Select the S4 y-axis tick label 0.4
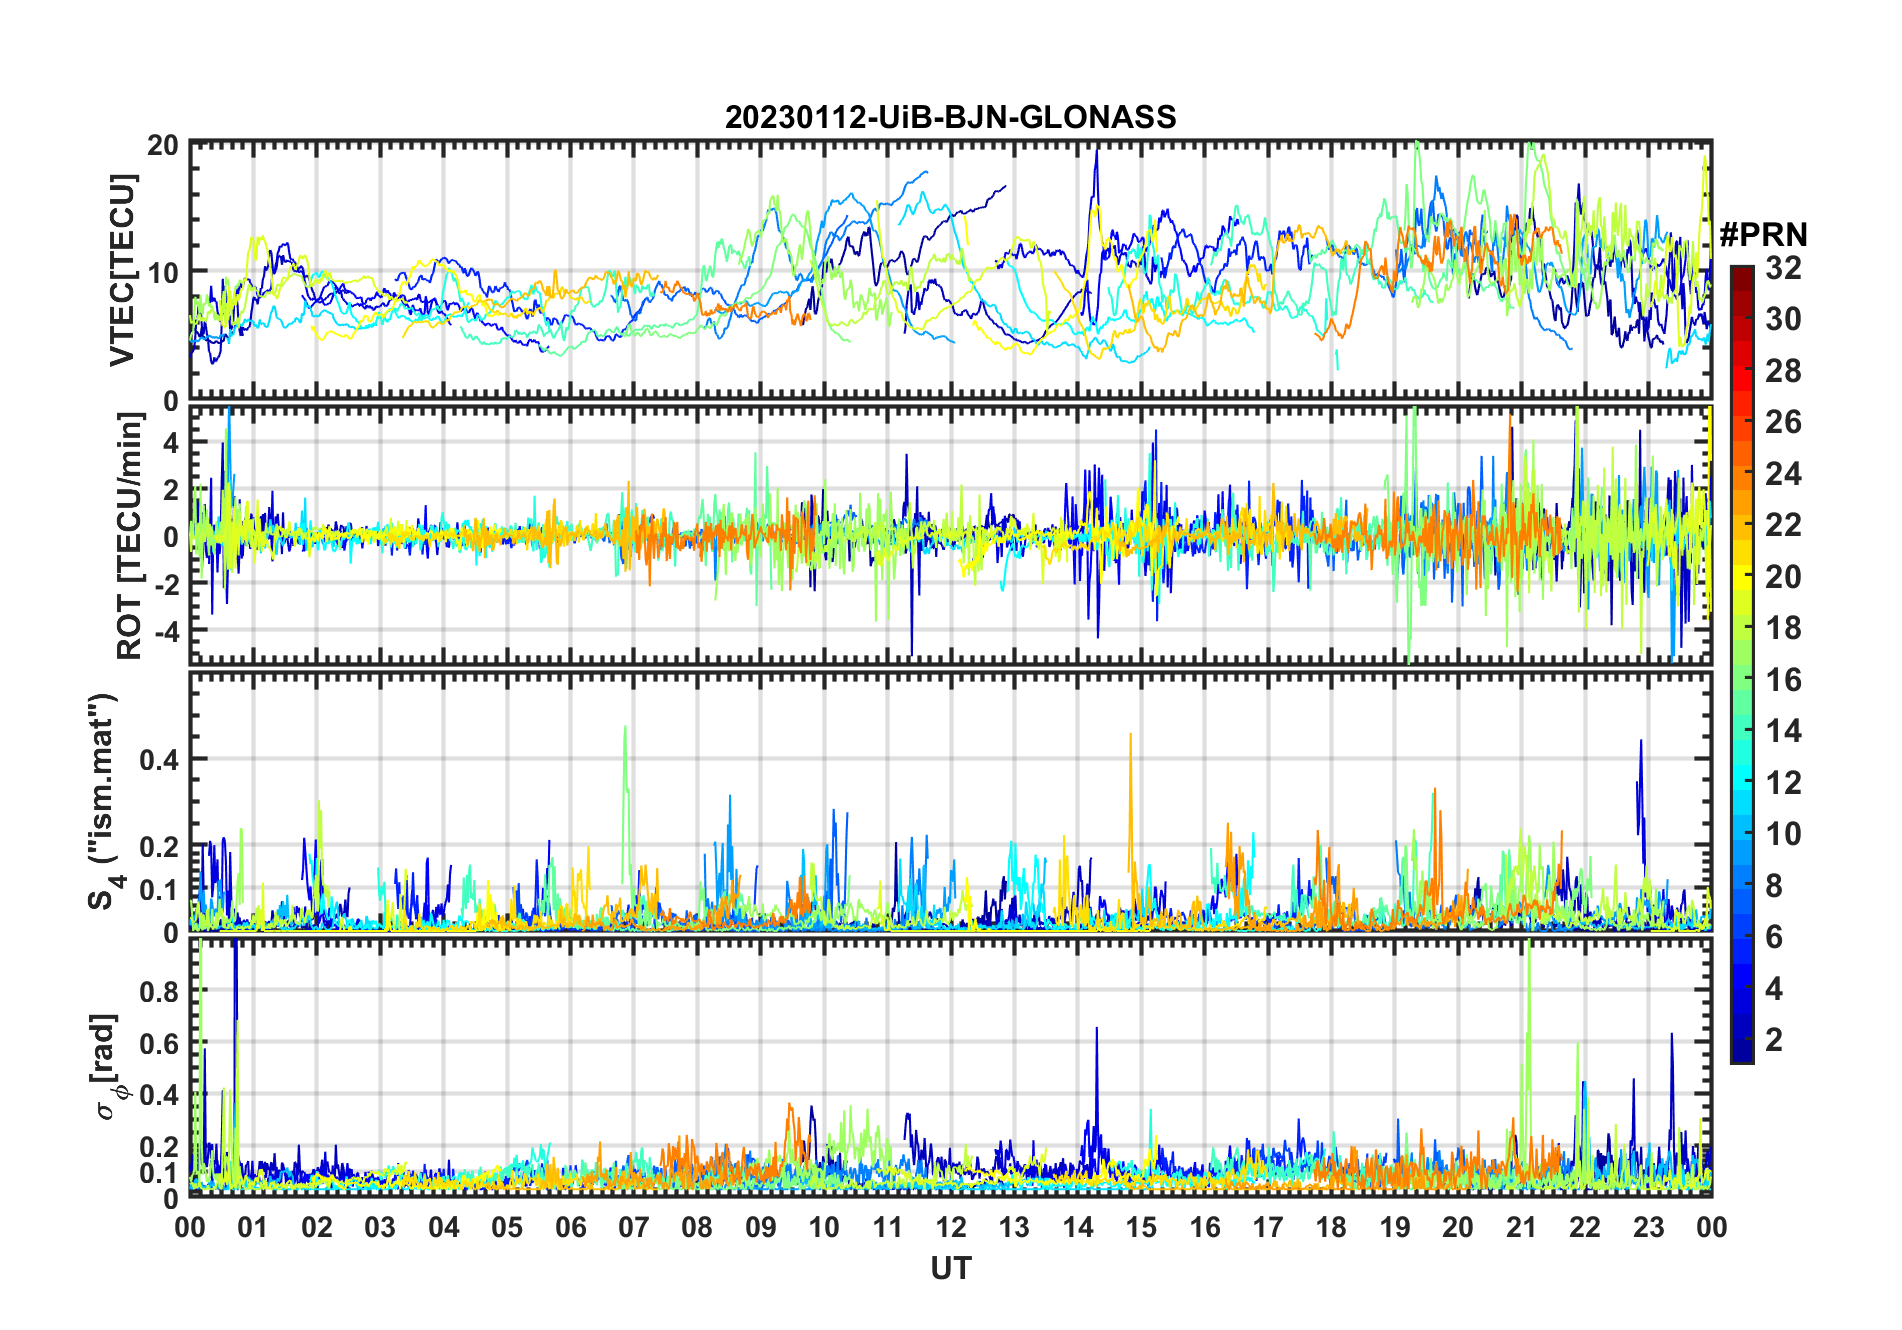 [x=159, y=760]
